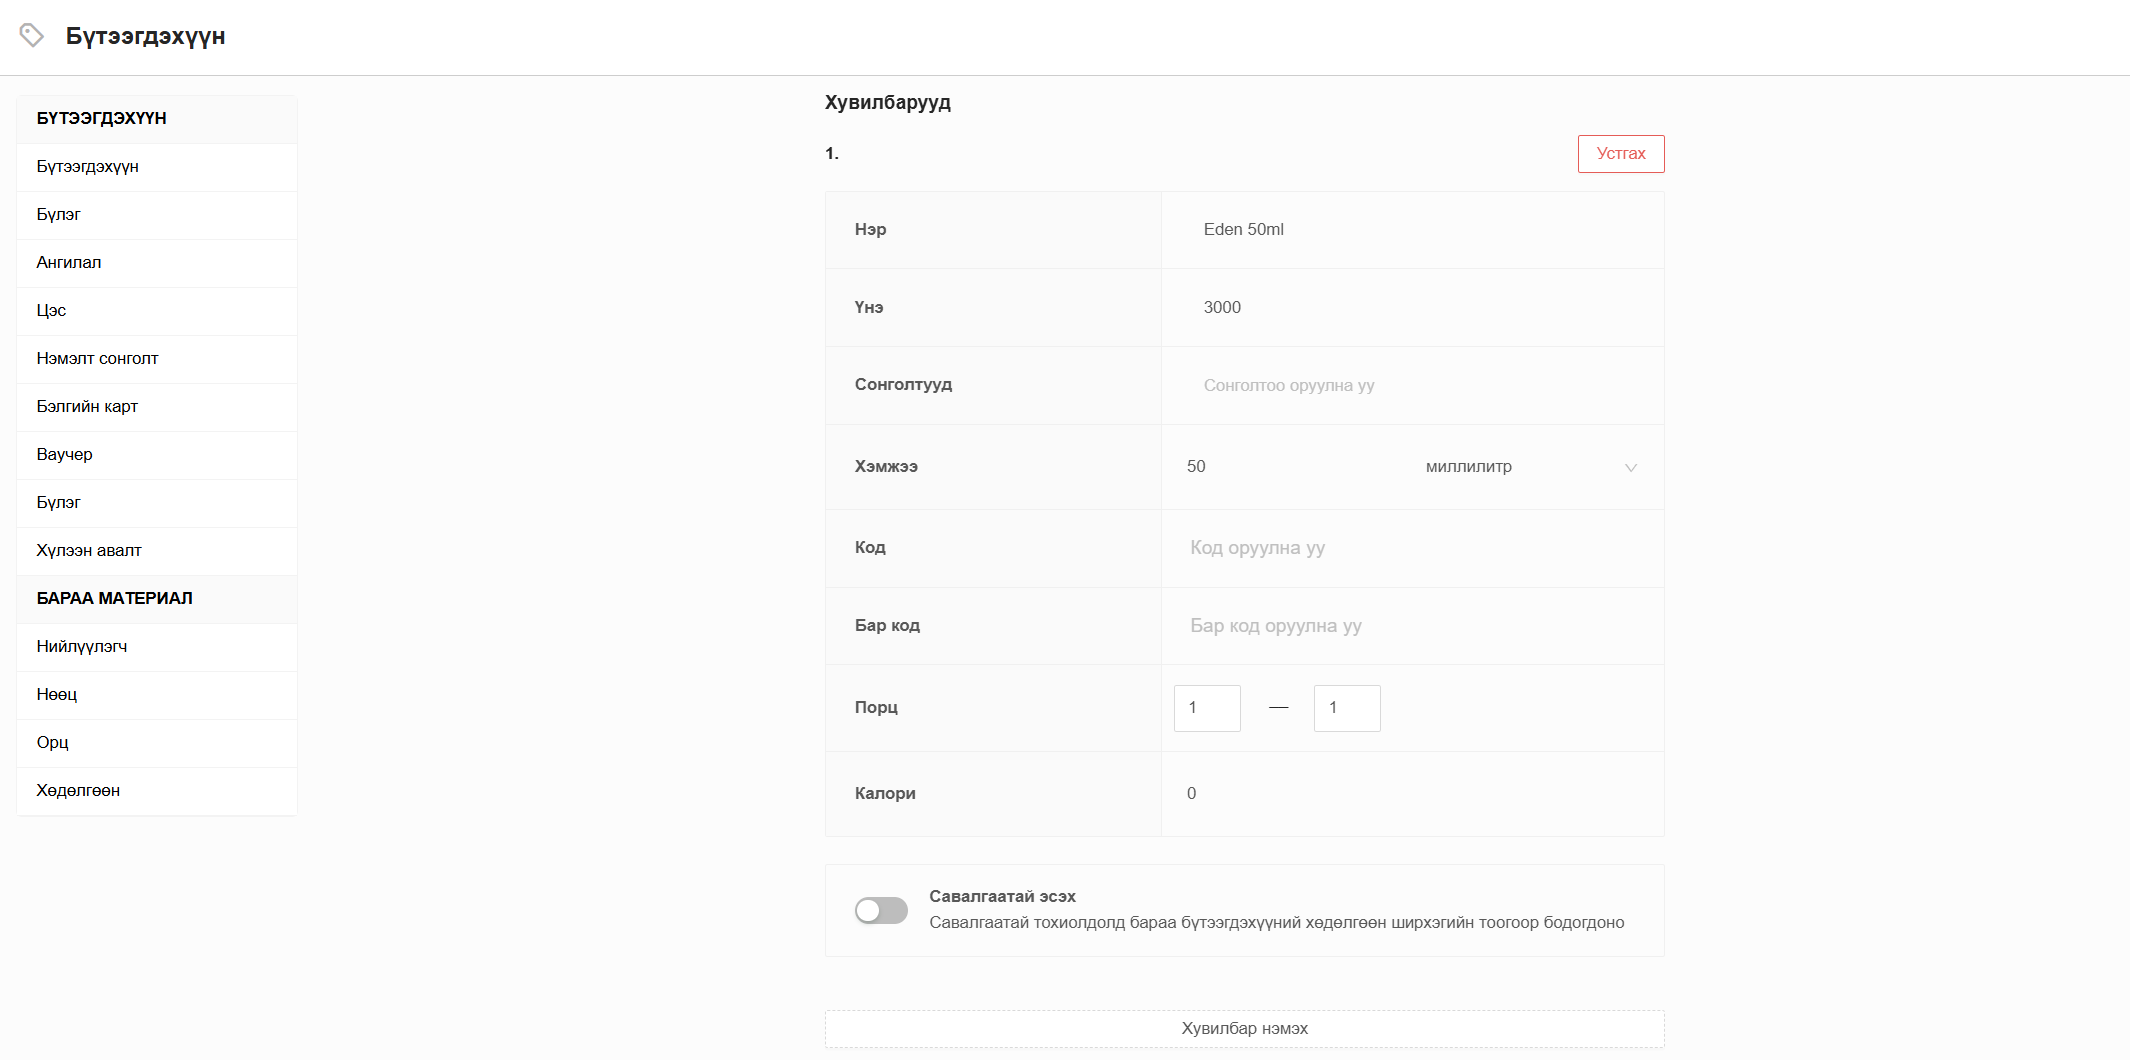Select Цэс in the sidebar

[51, 311]
